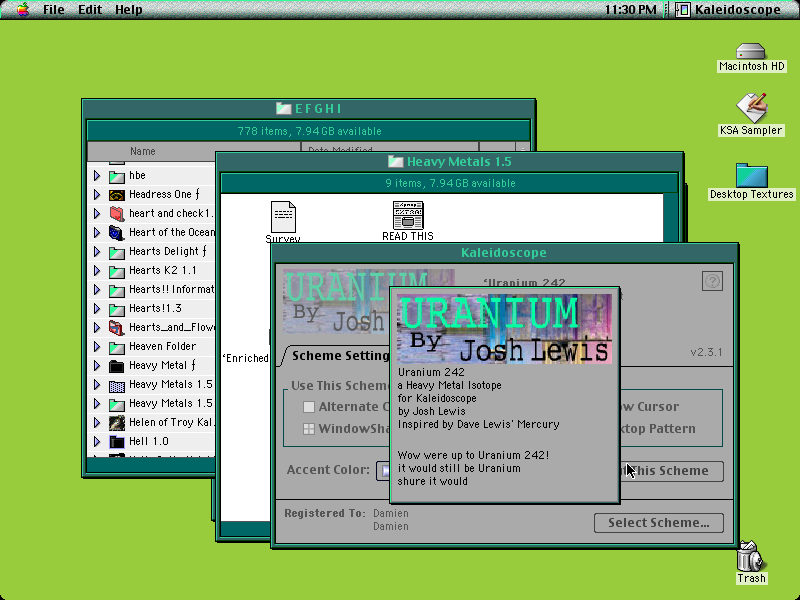Select the heart and check1 file icon
The image size is (800, 600).
tap(117, 214)
